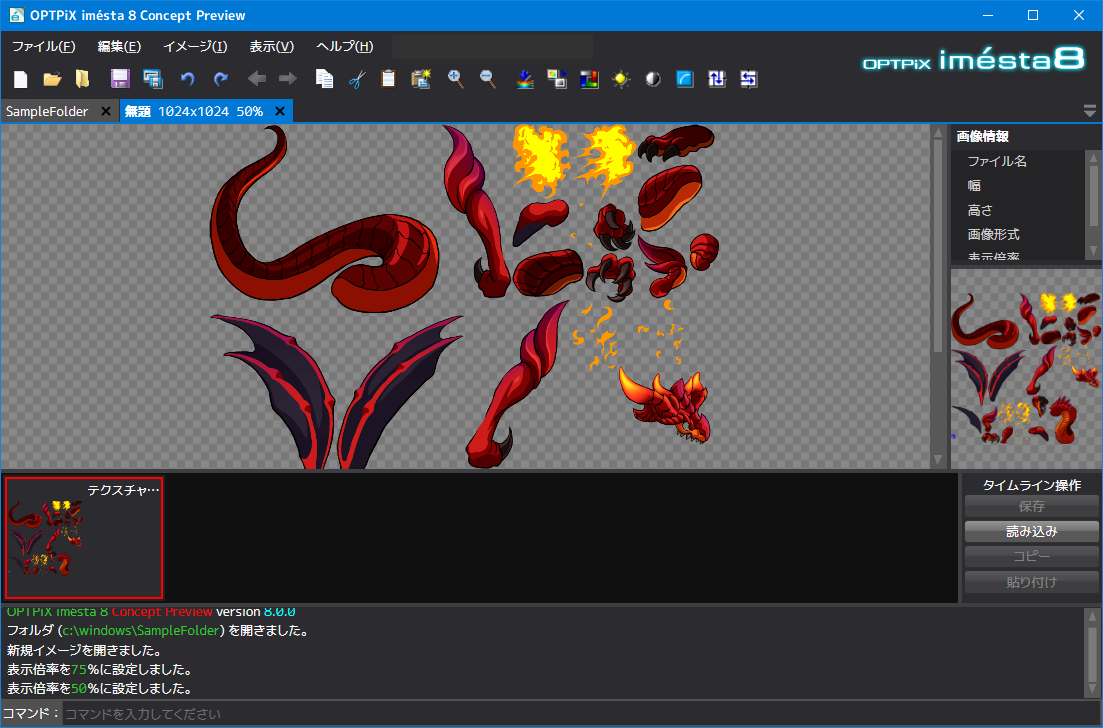Click the 表示倍率を50%に設定しました log line
Screen dimensions: 1103x728
tap(99, 689)
